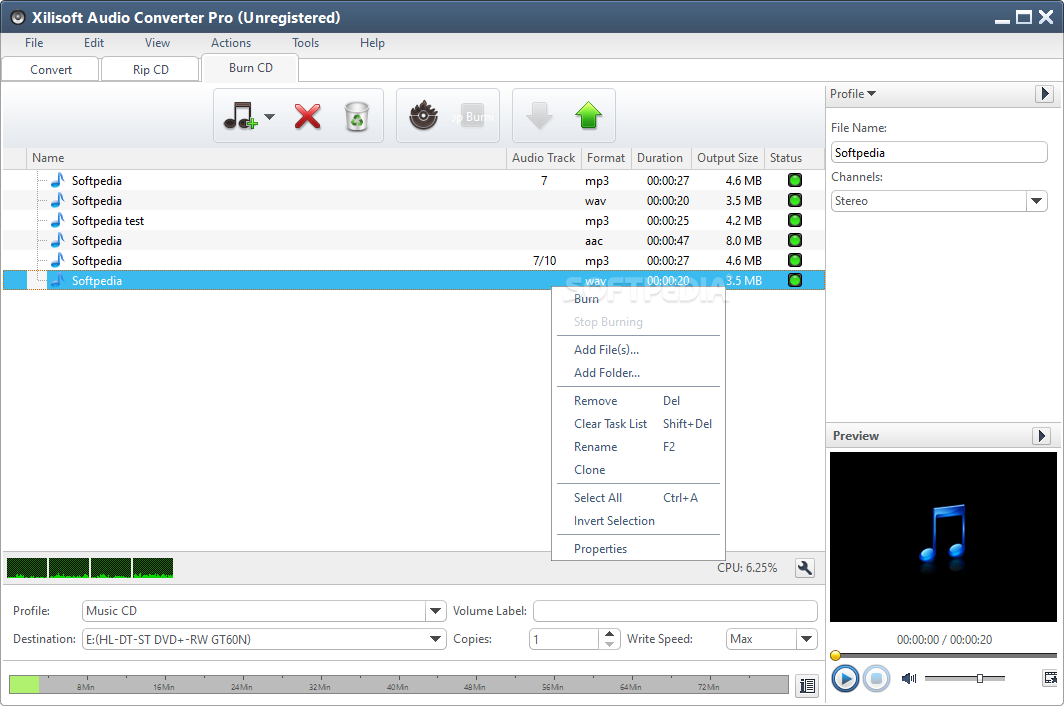Click the Copies number field

coord(564,639)
